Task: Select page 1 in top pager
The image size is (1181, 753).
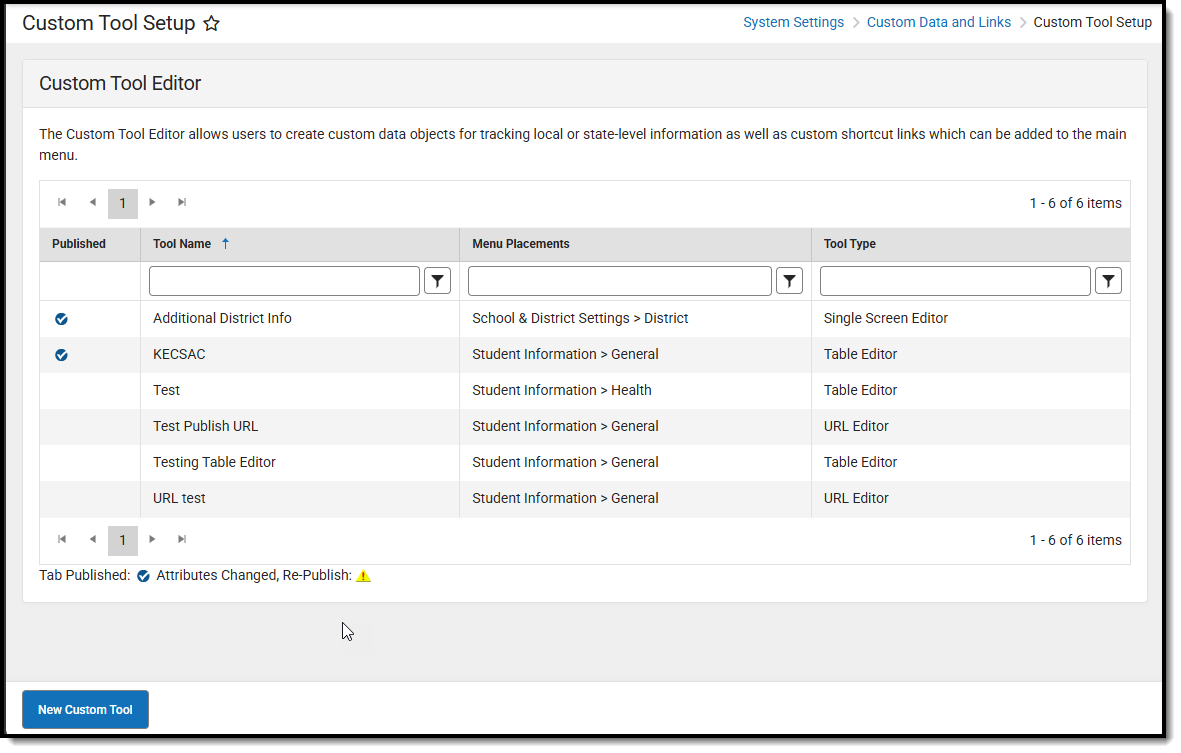Action: pos(123,204)
